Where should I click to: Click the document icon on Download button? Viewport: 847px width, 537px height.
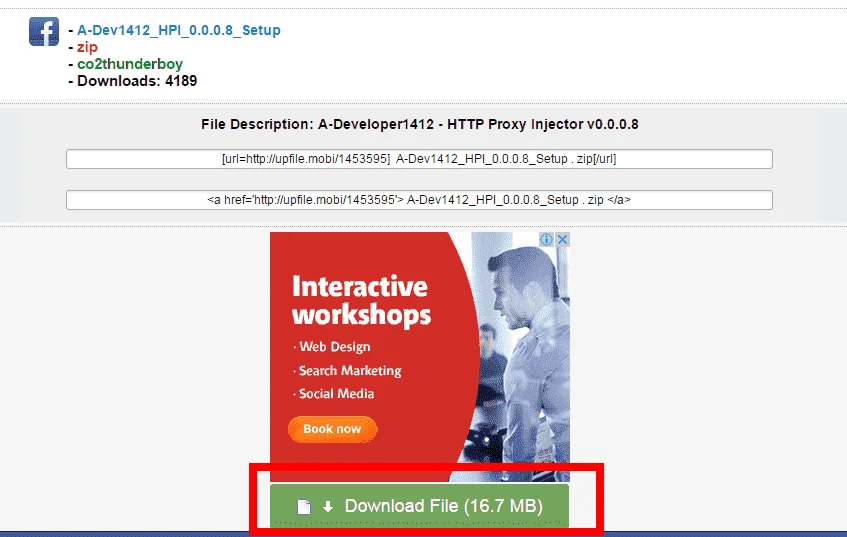coord(304,507)
